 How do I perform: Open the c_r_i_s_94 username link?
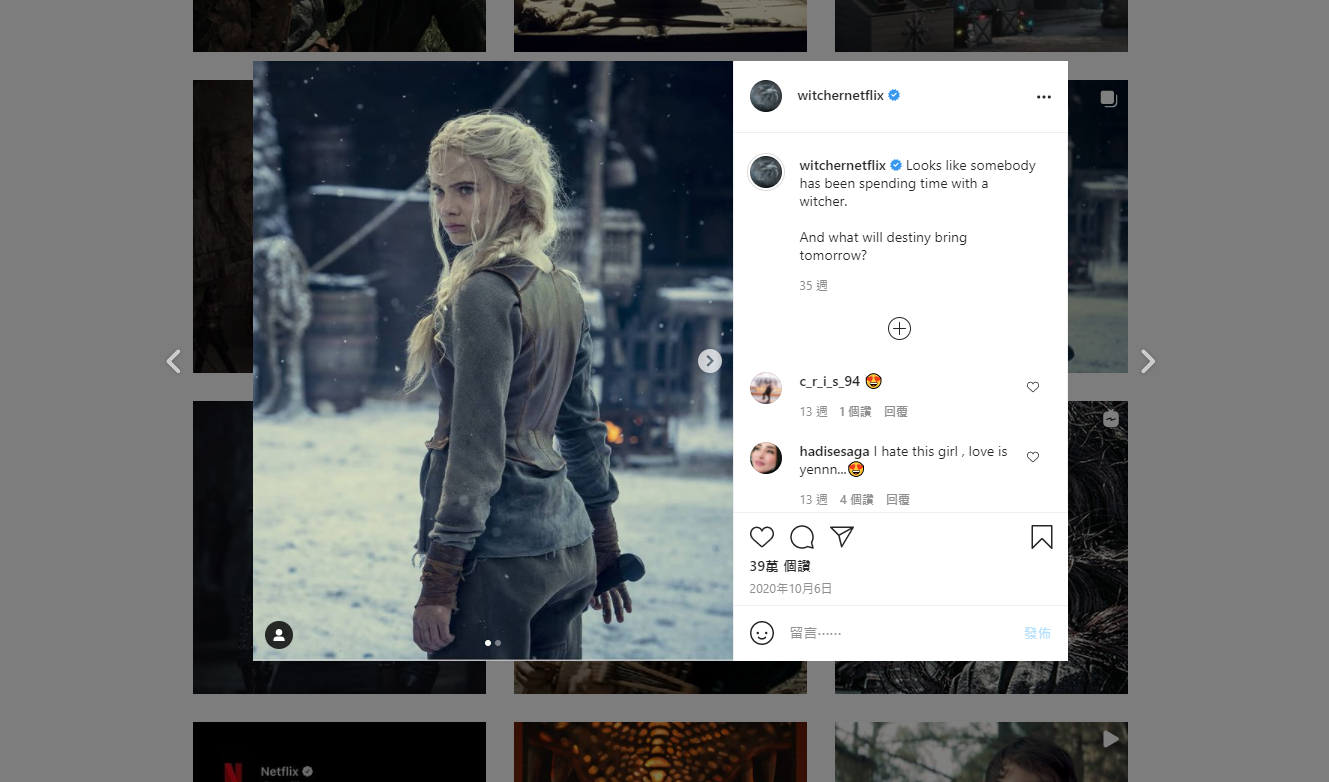pyautogui.click(x=830, y=381)
